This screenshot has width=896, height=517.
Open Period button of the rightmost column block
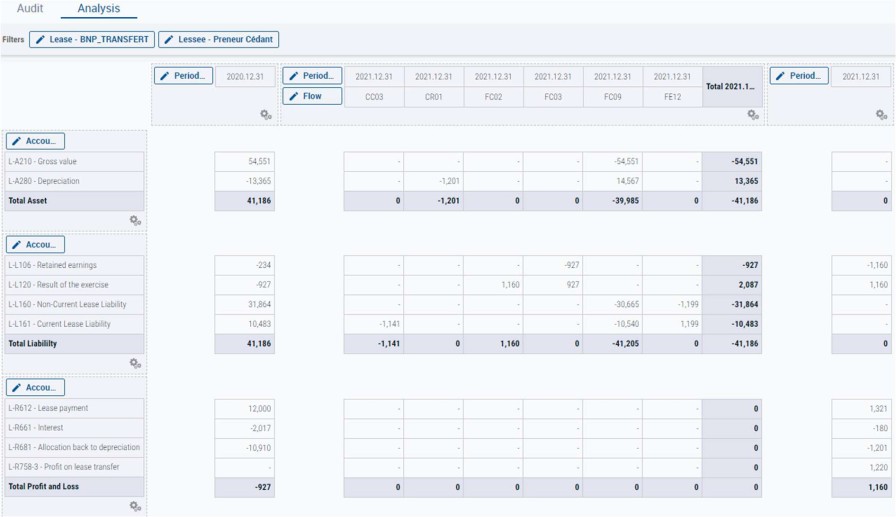pyautogui.click(x=799, y=76)
